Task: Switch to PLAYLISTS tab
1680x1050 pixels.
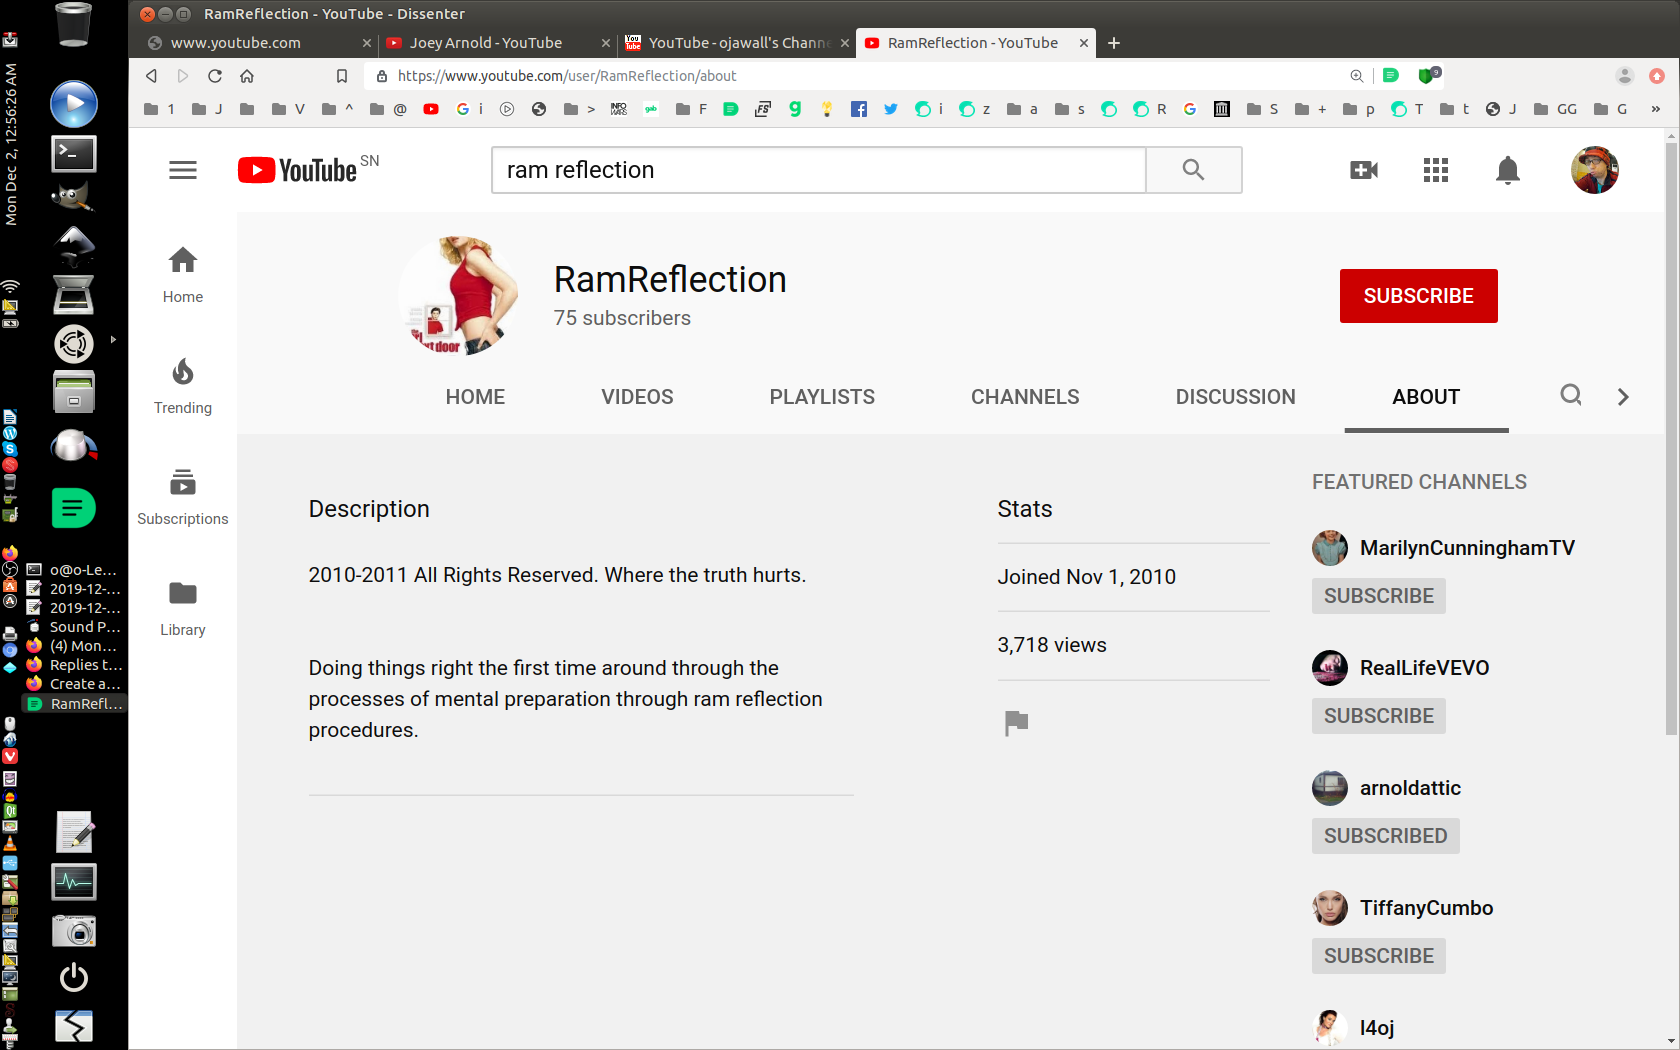Action: click(x=822, y=397)
